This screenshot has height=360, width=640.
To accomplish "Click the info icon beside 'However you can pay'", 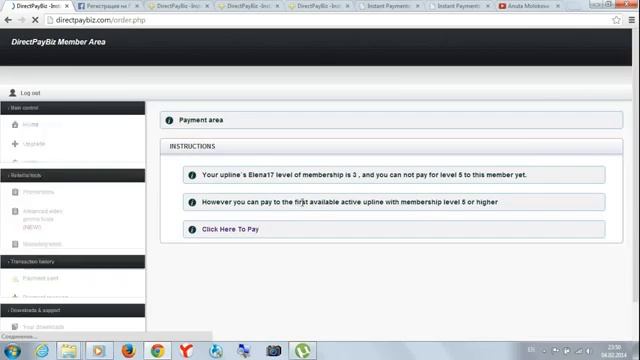I will [x=192, y=202].
